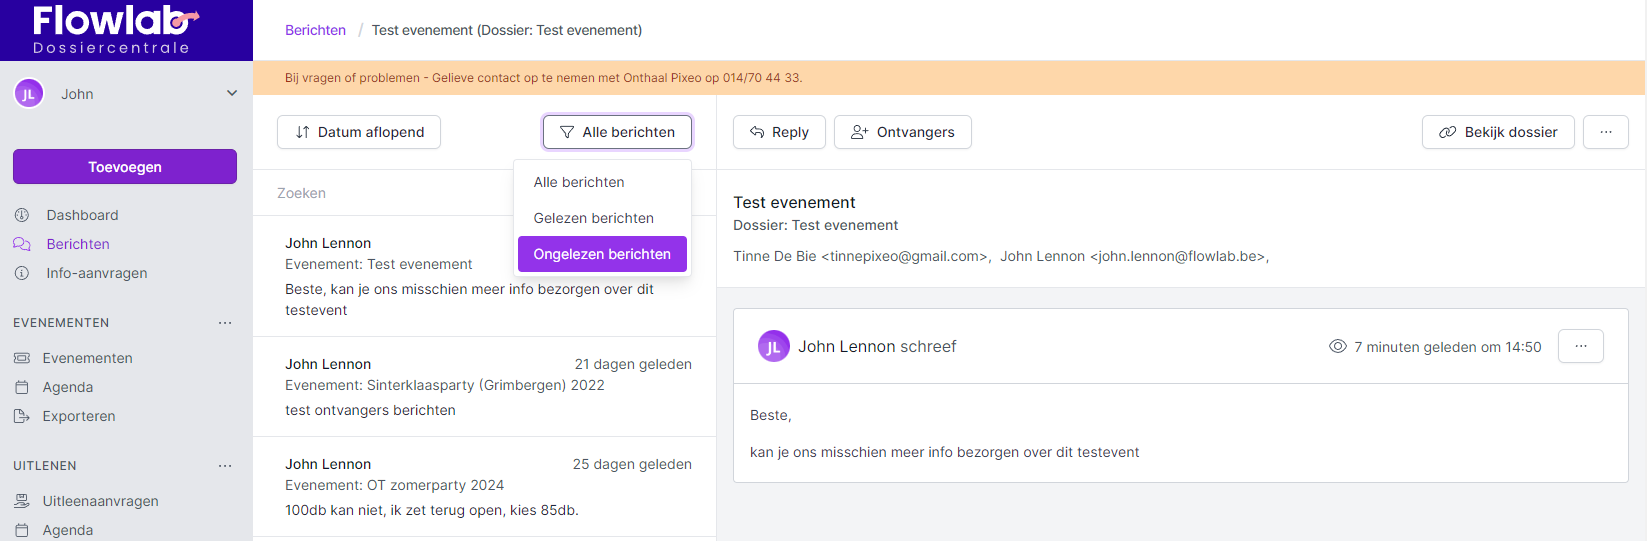Open the Sinterklaasparty (Grimbergen) 2022 message
This screenshot has width=1647, height=541.
[484, 386]
